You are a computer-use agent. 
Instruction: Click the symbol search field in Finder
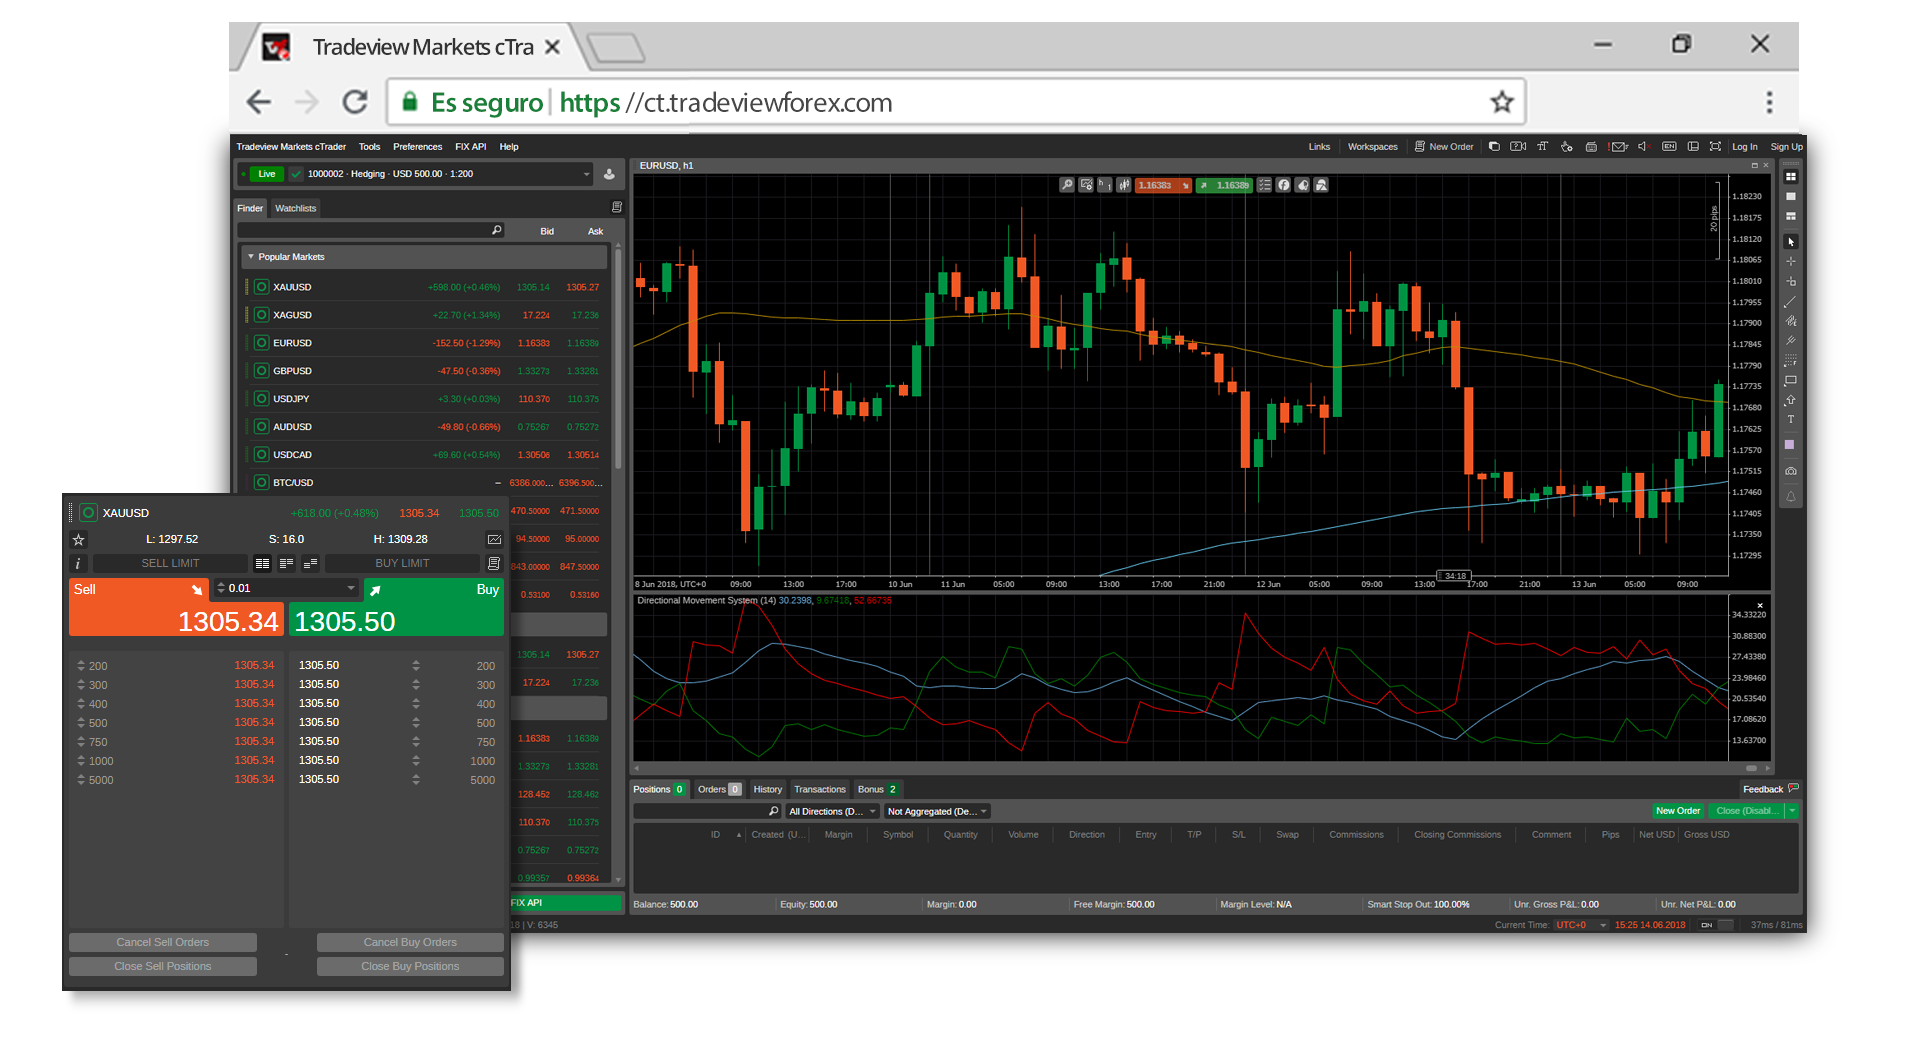pyautogui.click(x=371, y=231)
